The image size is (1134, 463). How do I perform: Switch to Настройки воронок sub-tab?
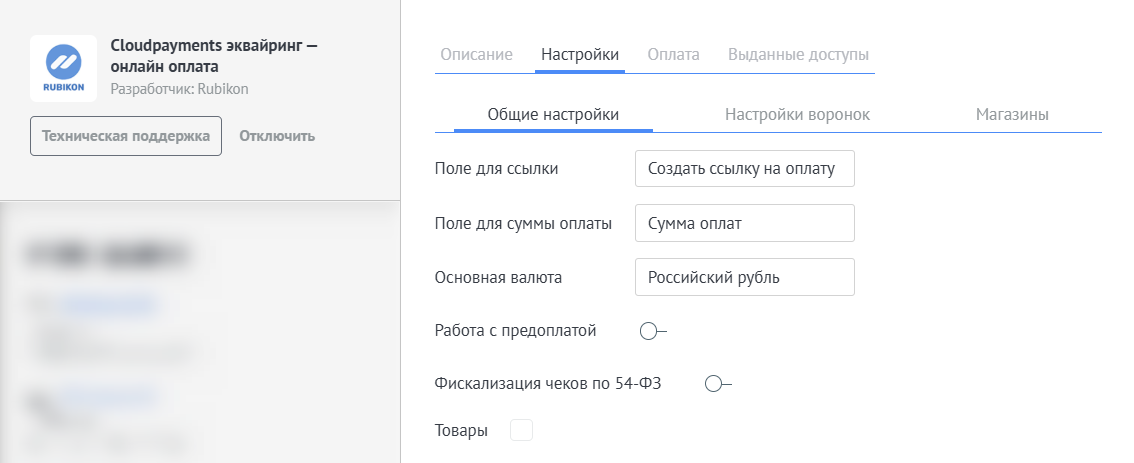[x=797, y=114]
